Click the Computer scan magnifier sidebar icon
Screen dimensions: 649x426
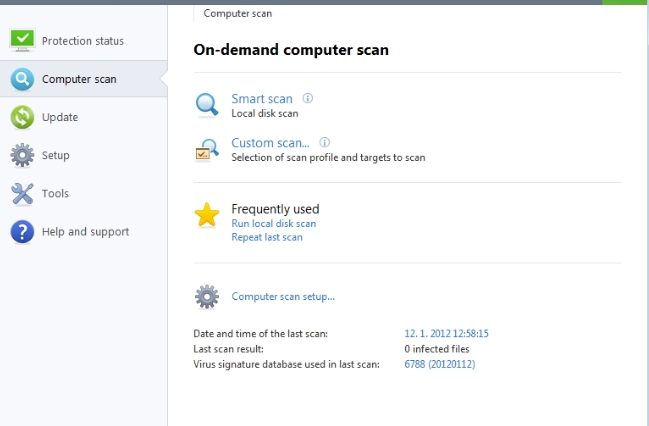click(x=23, y=79)
